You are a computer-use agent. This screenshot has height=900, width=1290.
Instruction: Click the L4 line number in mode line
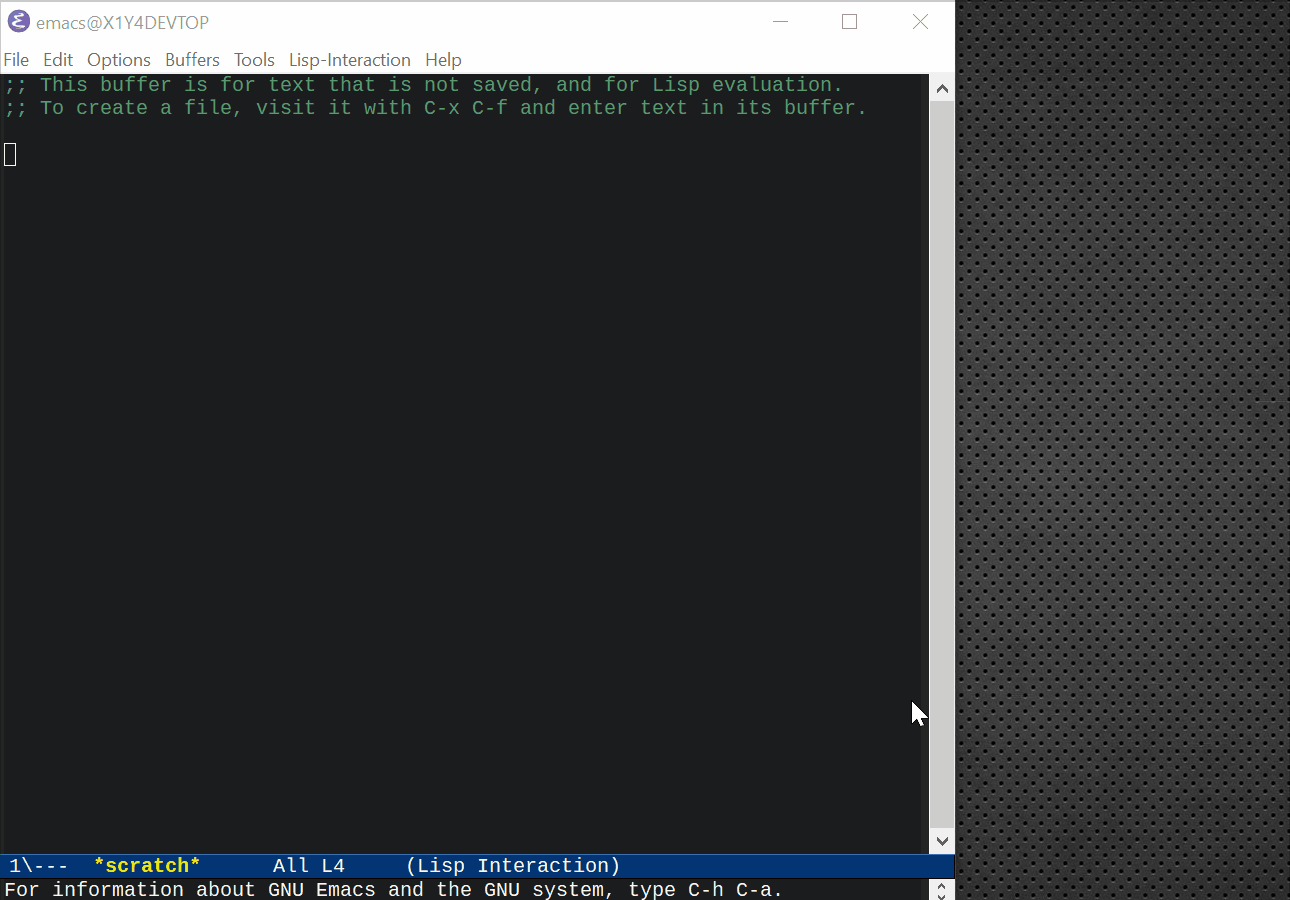pos(333,866)
